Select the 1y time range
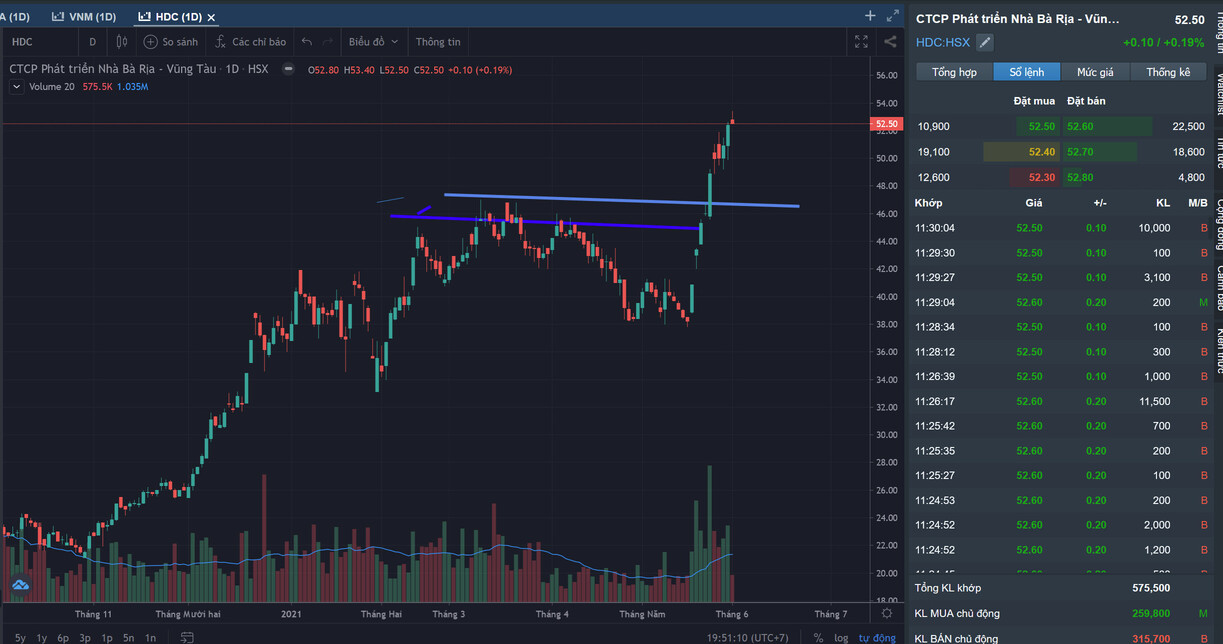Image resolution: width=1223 pixels, height=644 pixels. click(x=41, y=637)
